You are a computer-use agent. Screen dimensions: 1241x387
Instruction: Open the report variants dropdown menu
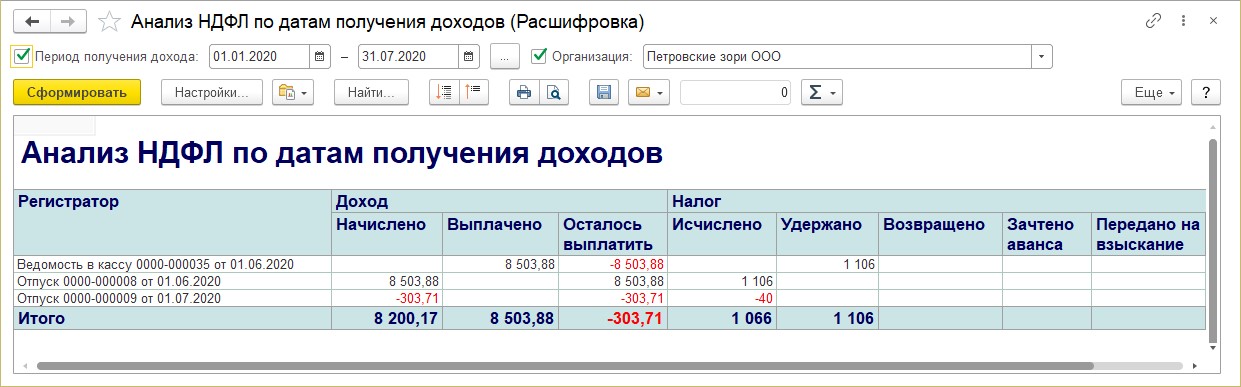[x=293, y=92]
